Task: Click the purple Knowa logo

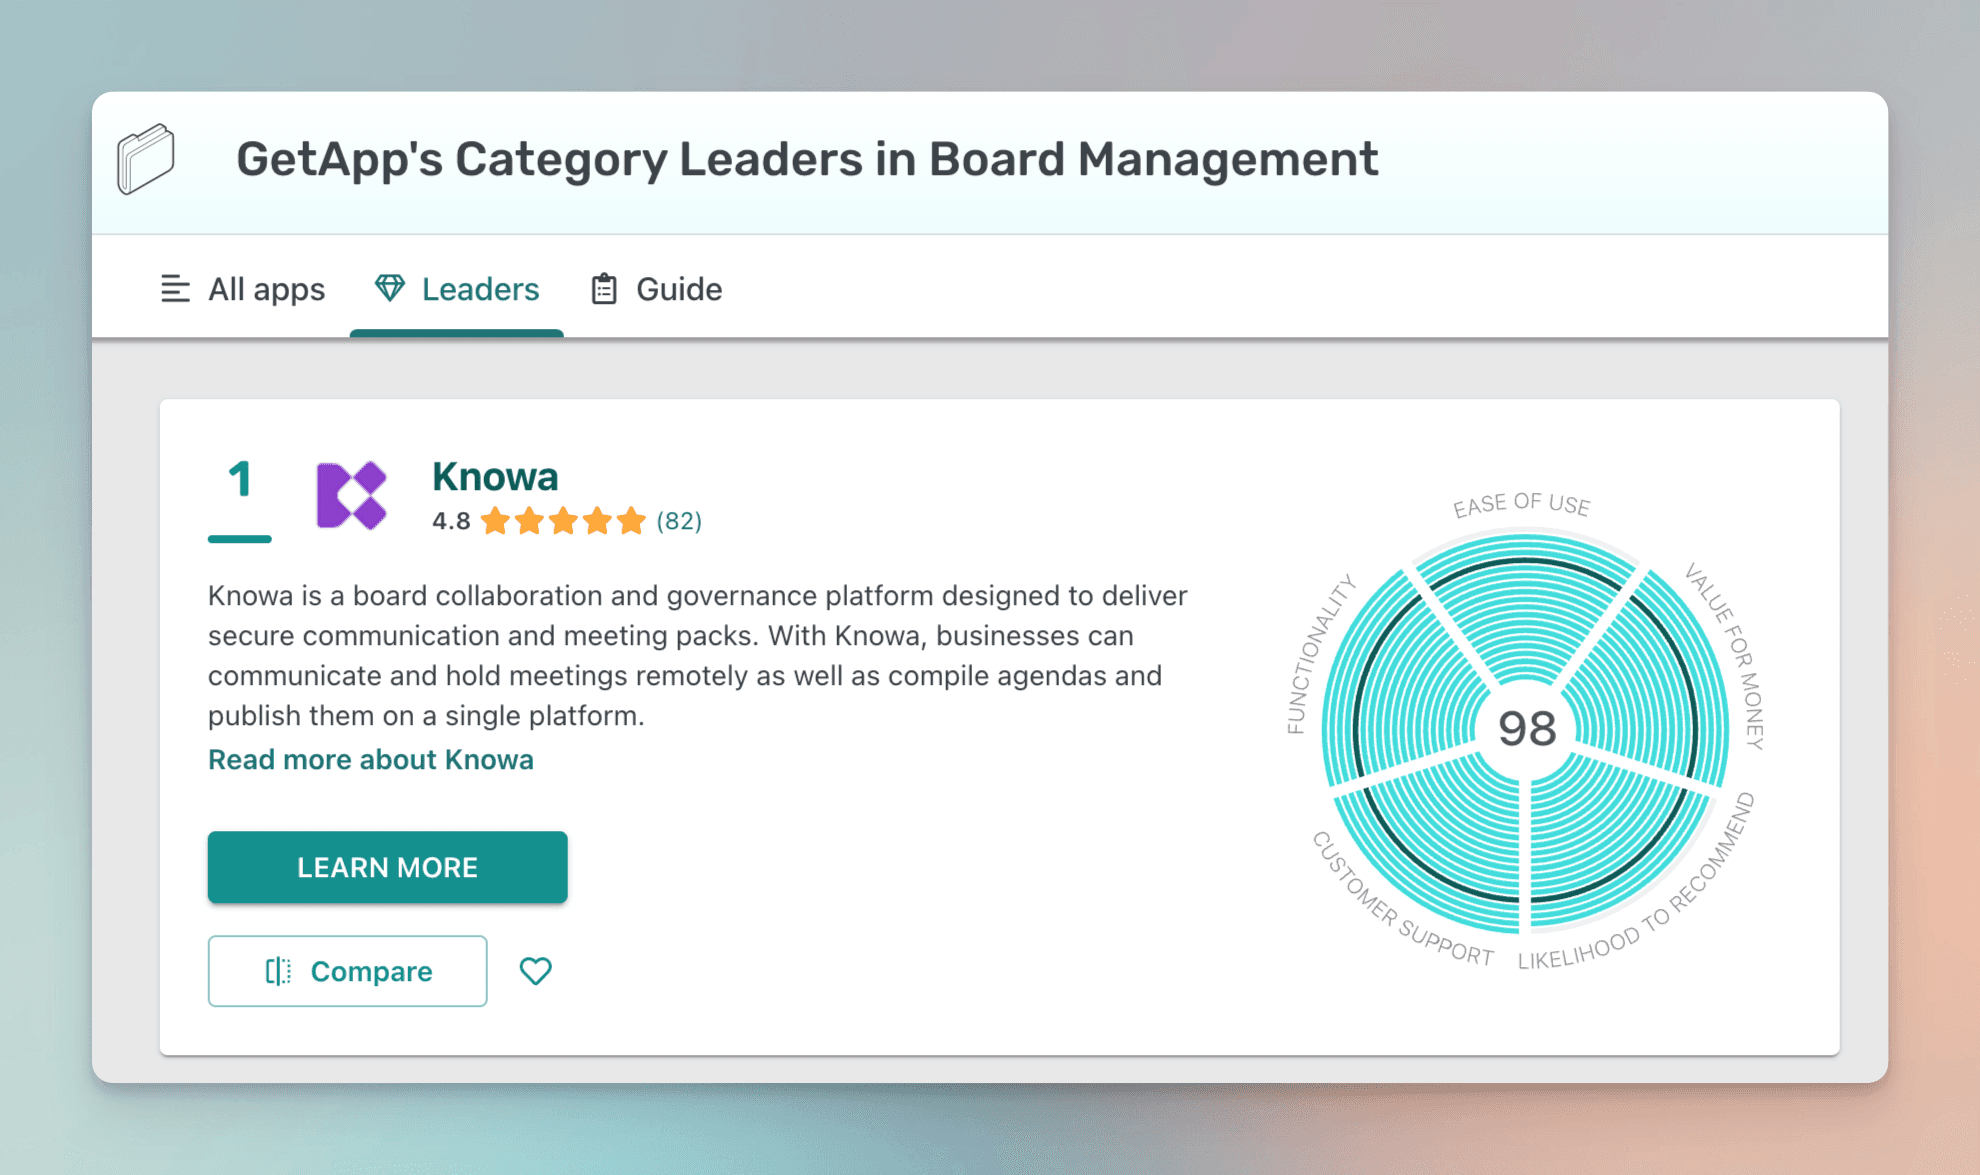Action: [x=351, y=495]
